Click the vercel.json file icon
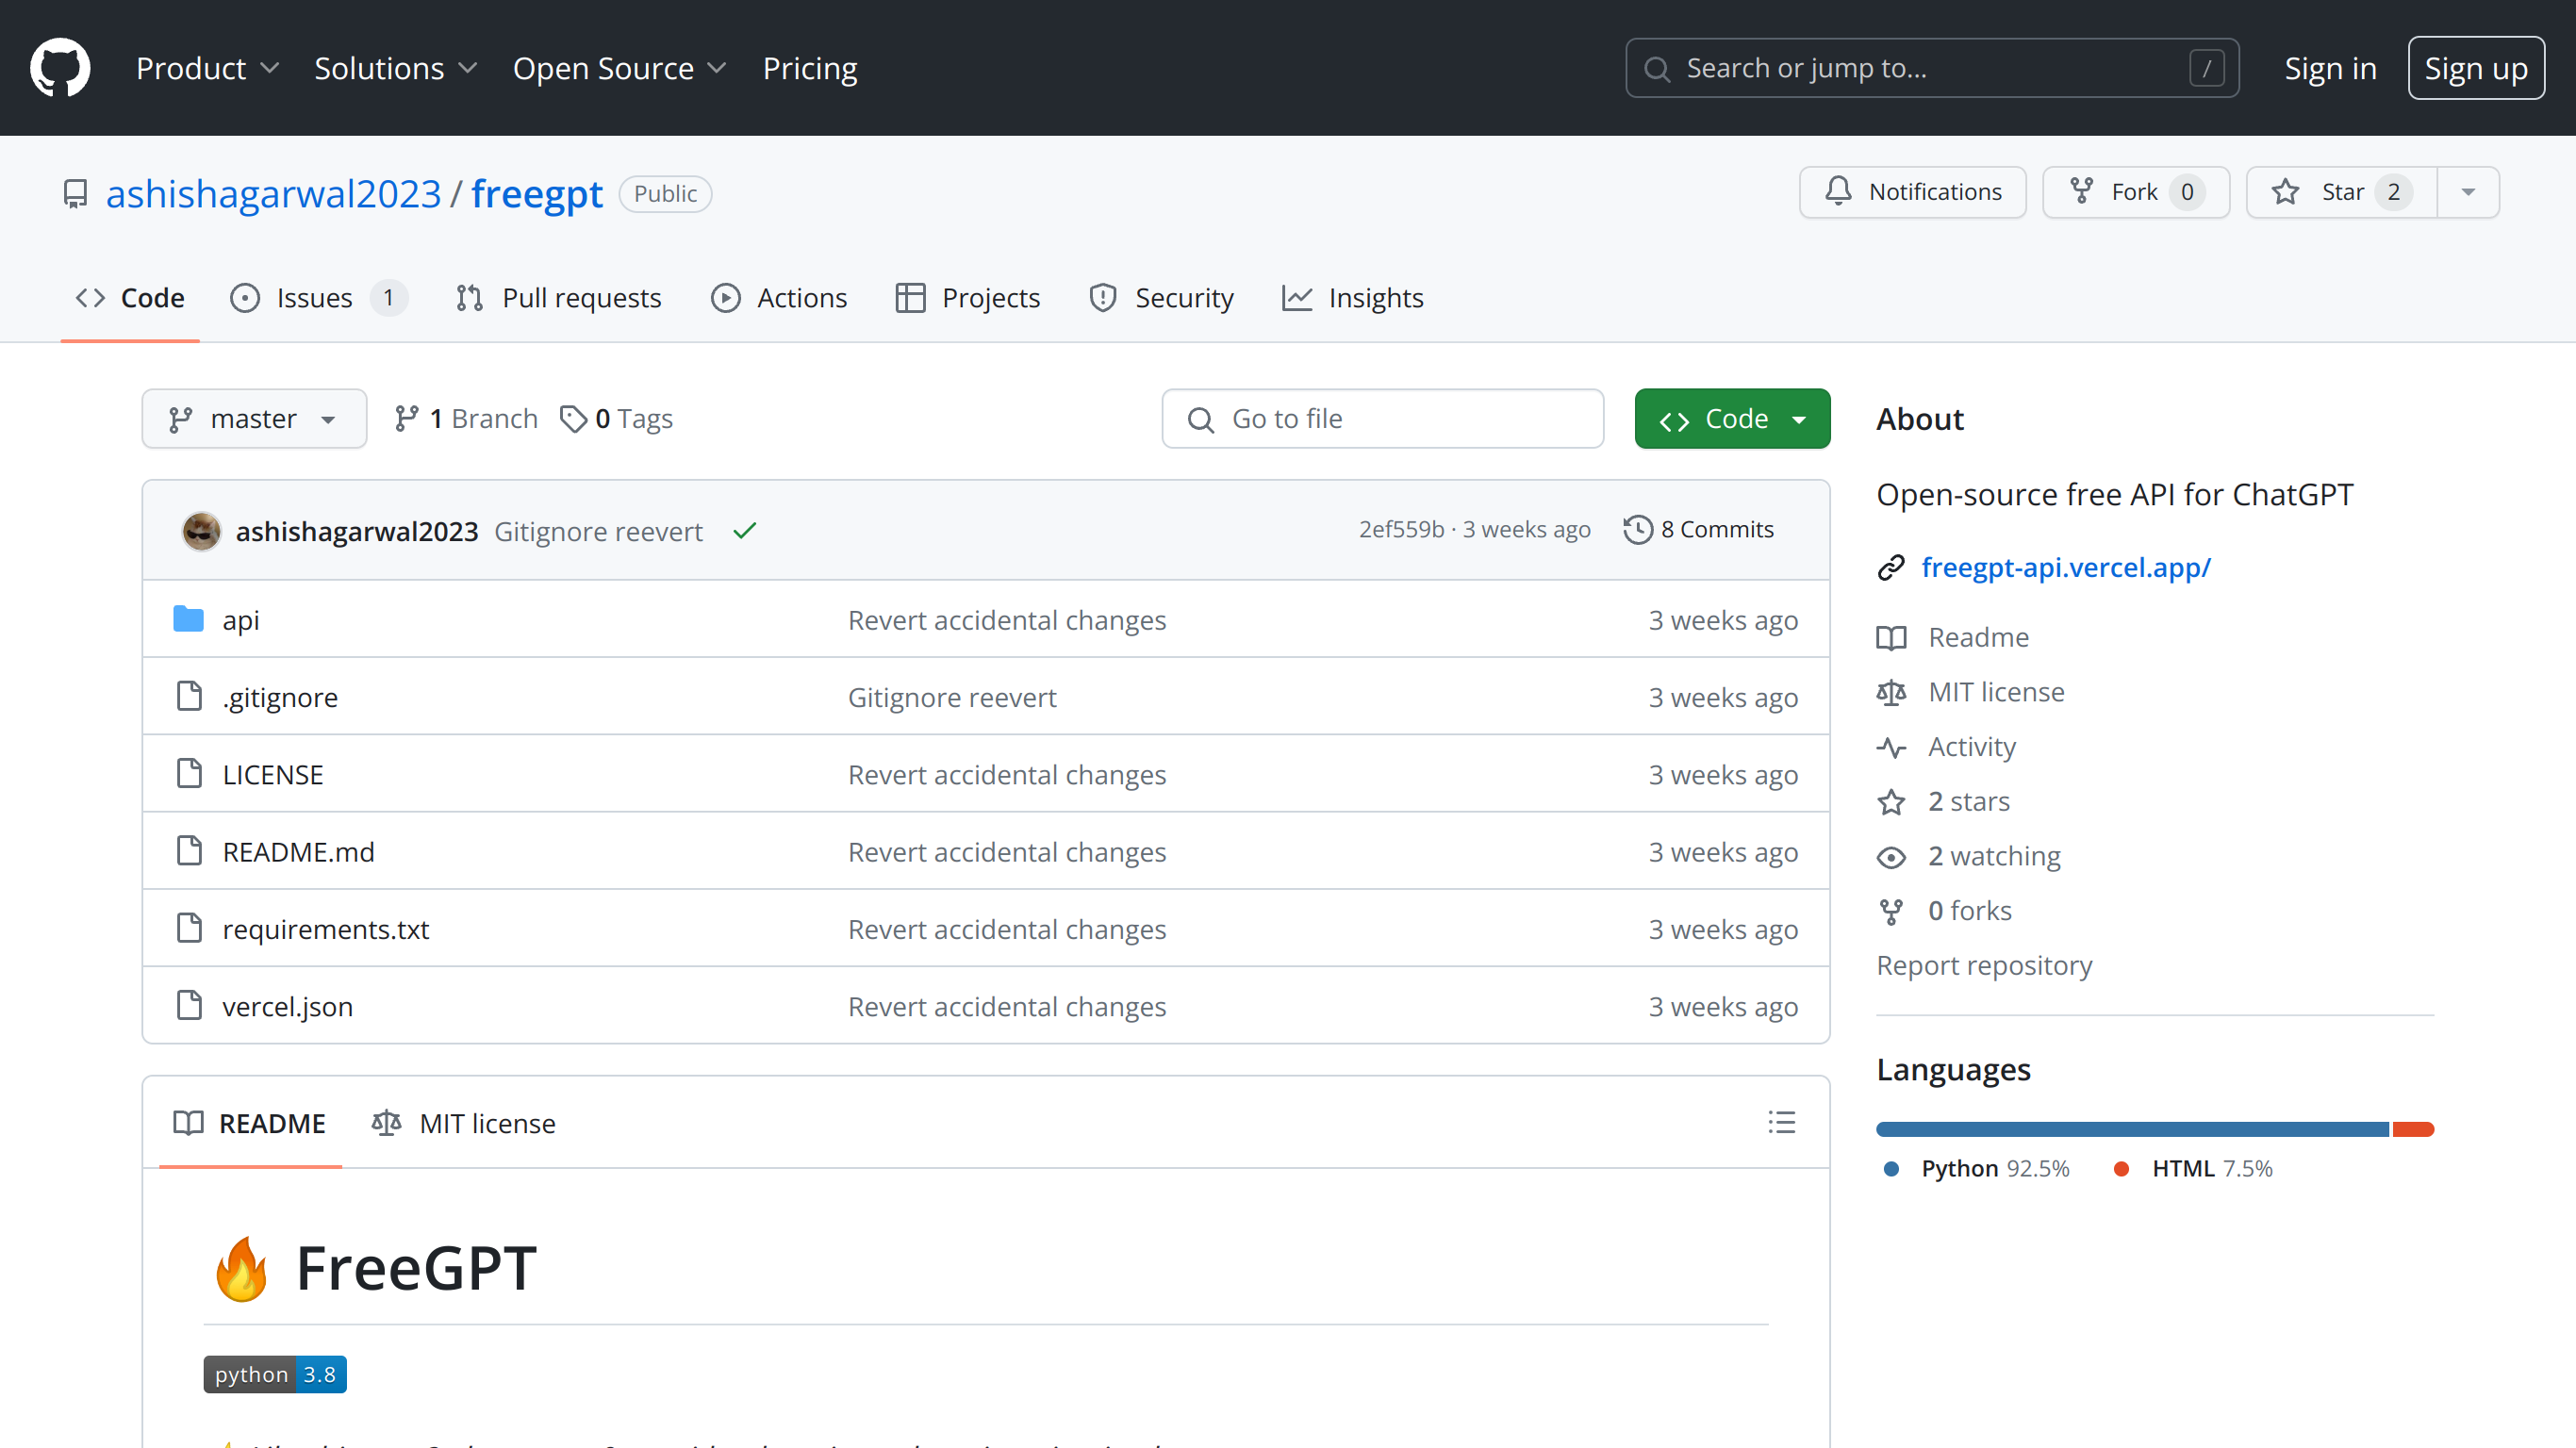Viewport: 2576px width, 1448px height. coord(189,1005)
